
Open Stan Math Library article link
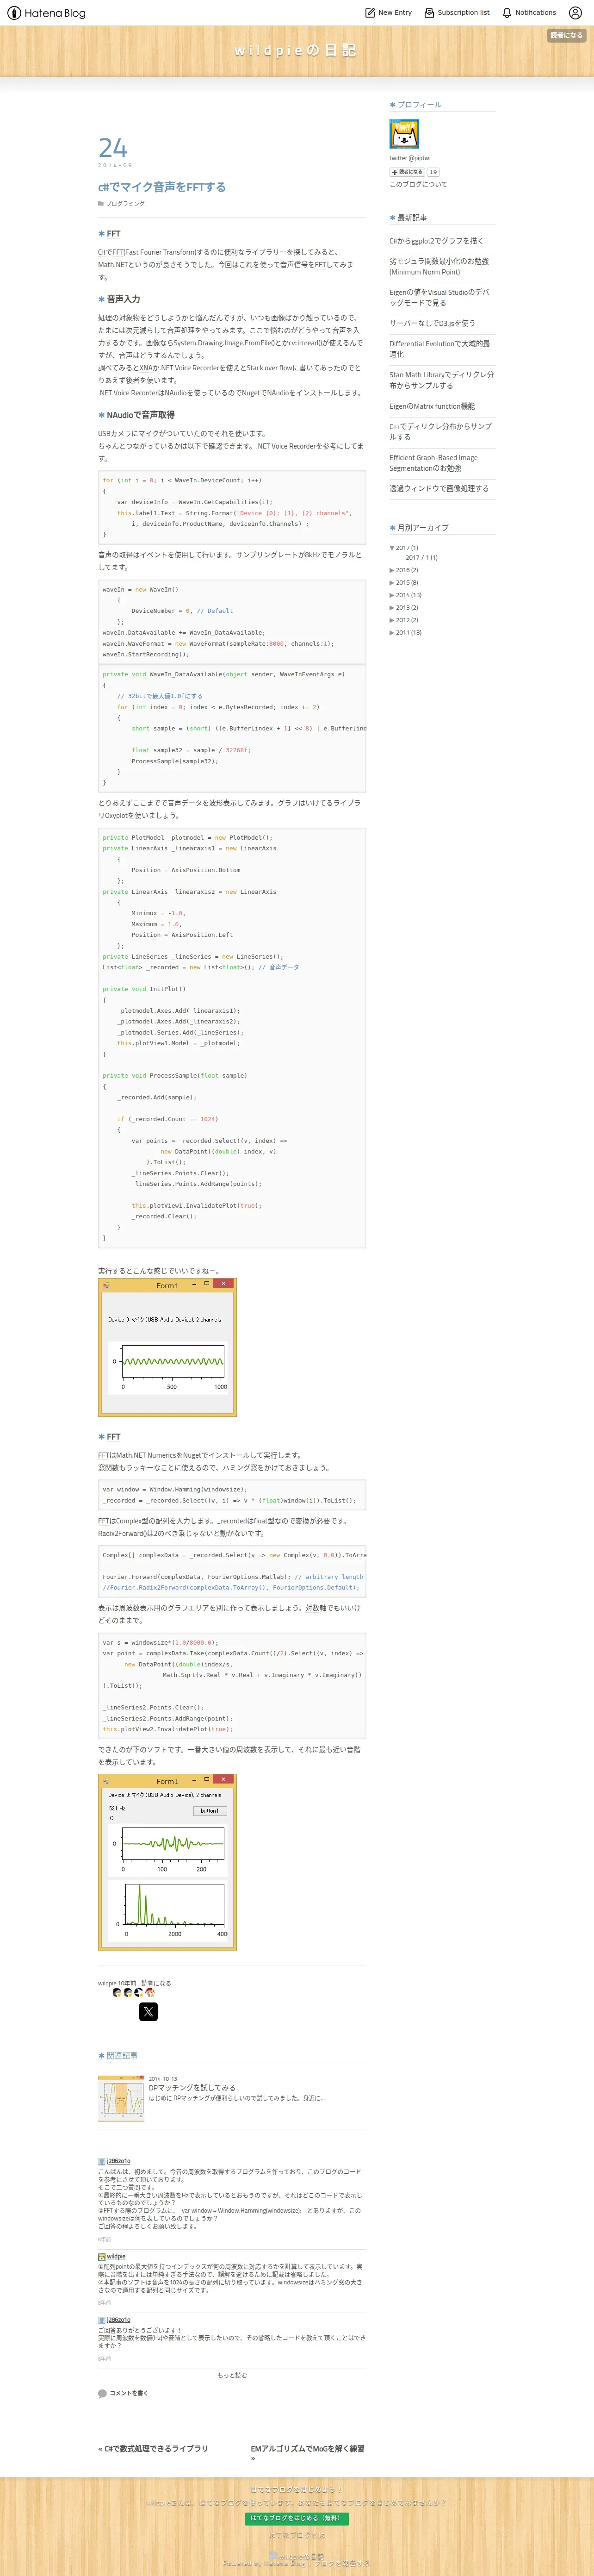coord(441,380)
